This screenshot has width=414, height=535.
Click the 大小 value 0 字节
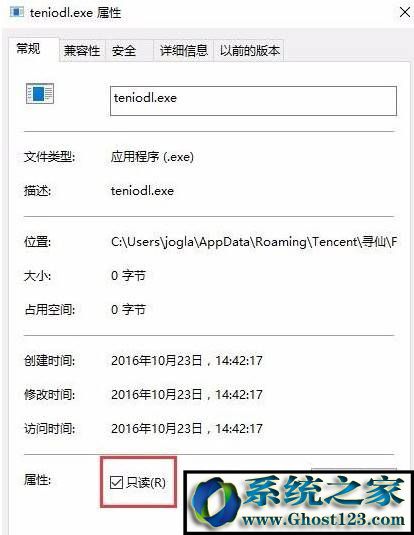[x=128, y=276]
